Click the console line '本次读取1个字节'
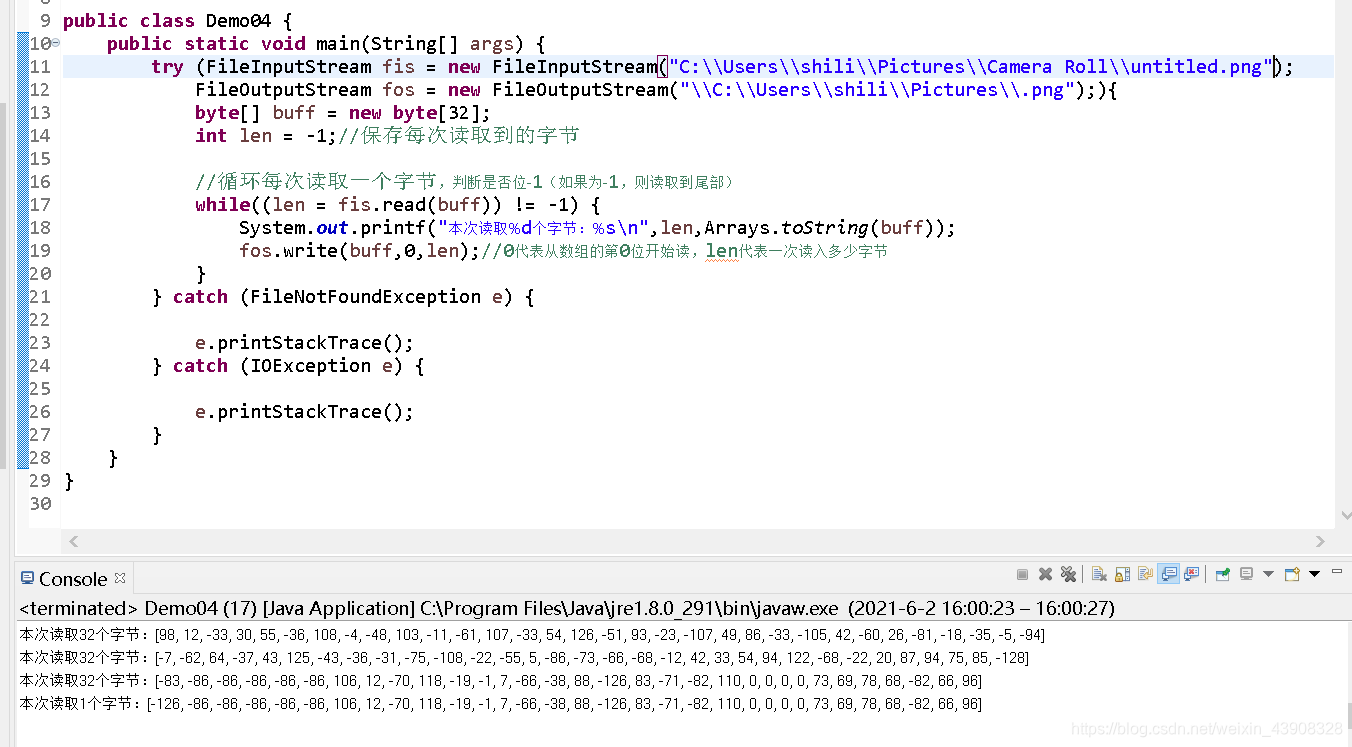 point(501,704)
